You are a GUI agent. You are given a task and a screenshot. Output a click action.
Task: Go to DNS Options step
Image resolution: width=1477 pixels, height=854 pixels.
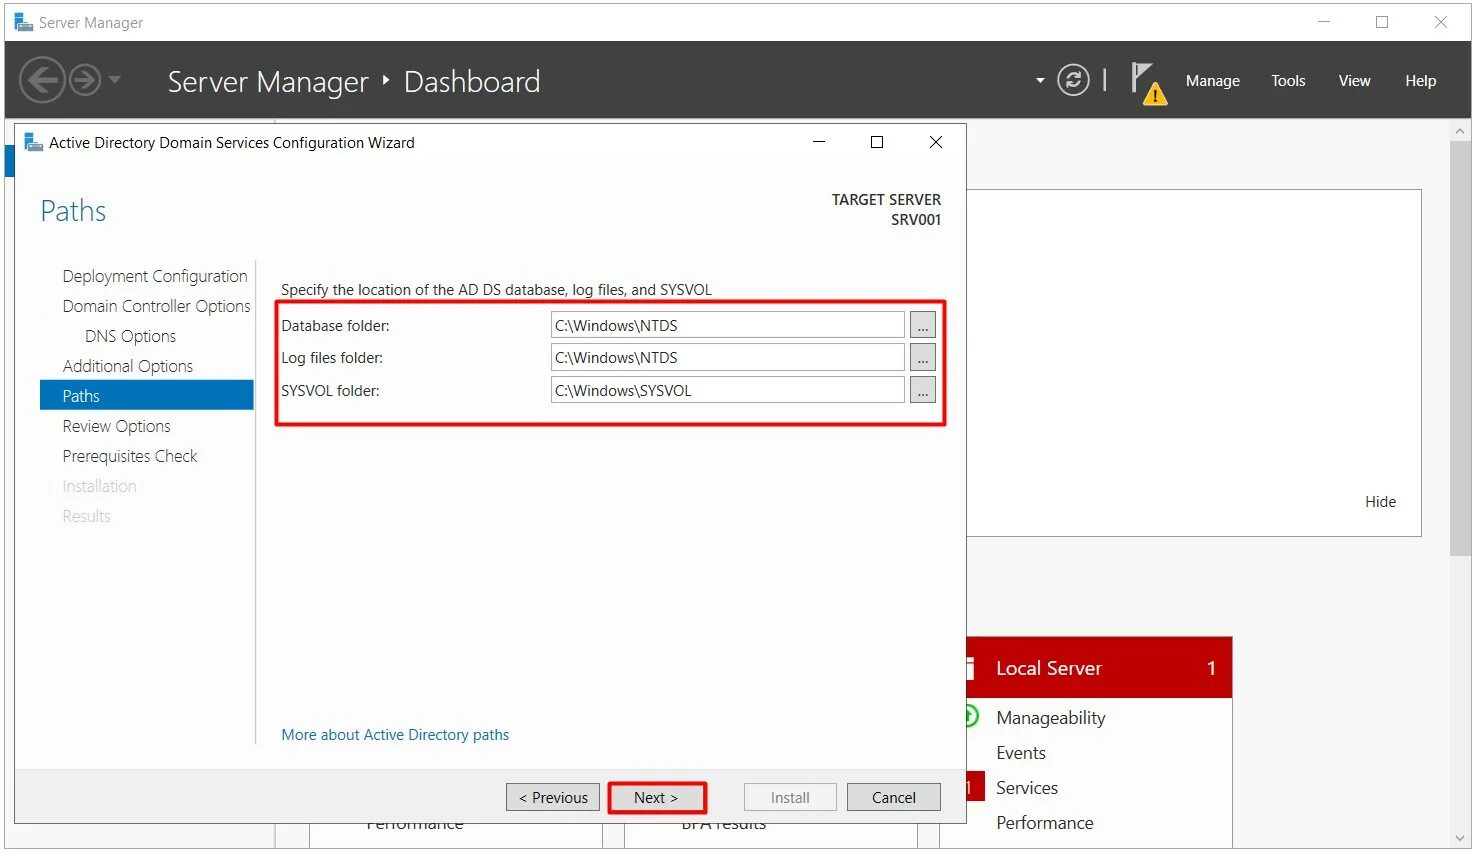(130, 336)
